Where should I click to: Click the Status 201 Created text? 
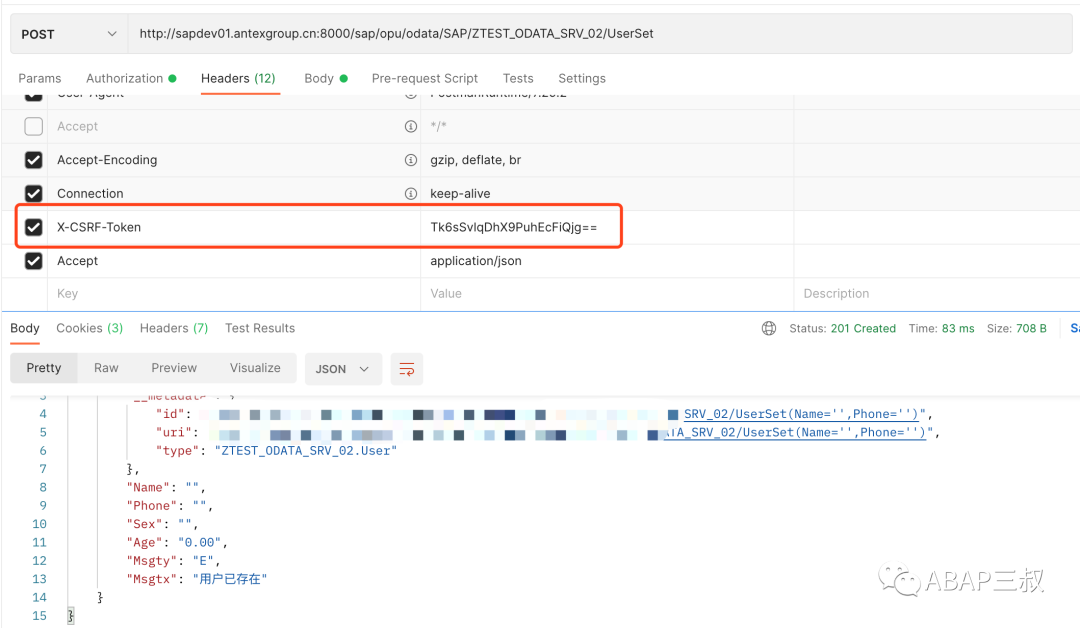(x=842, y=328)
